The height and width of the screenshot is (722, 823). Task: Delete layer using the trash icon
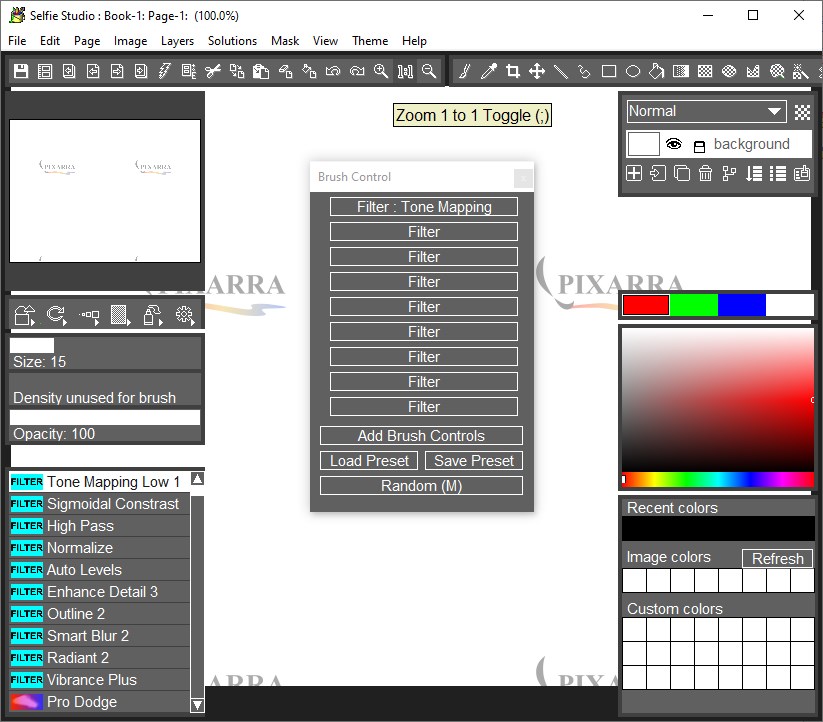tap(706, 173)
